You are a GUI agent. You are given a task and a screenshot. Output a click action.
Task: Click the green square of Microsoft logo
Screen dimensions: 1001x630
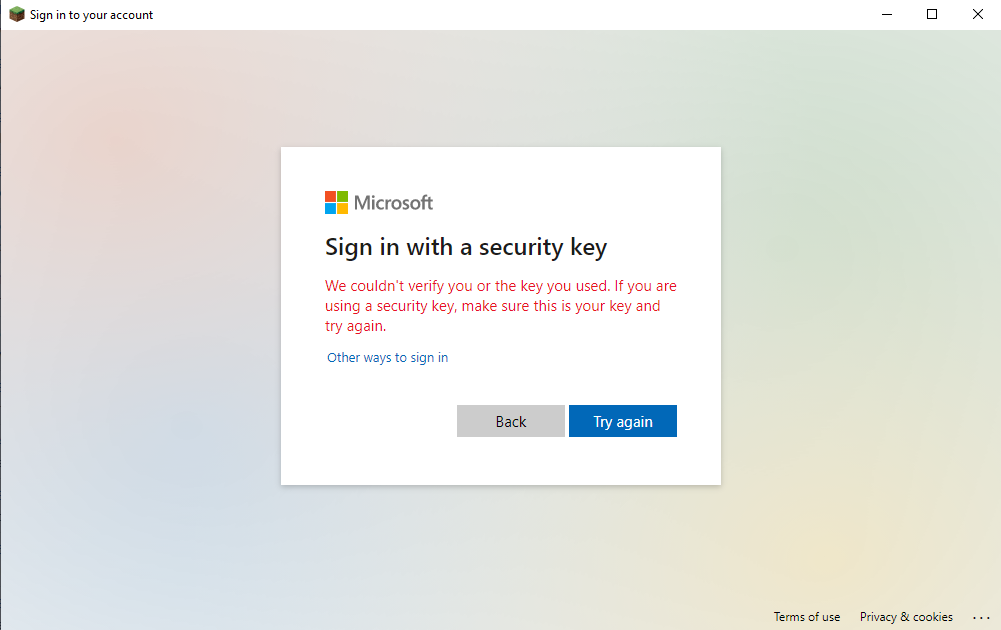[x=342, y=196]
